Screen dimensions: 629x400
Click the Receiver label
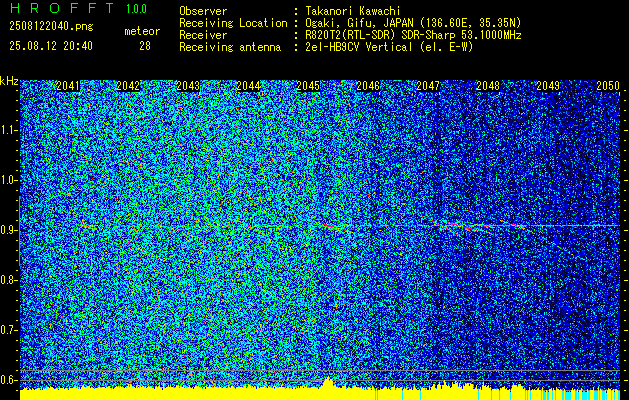203,35
